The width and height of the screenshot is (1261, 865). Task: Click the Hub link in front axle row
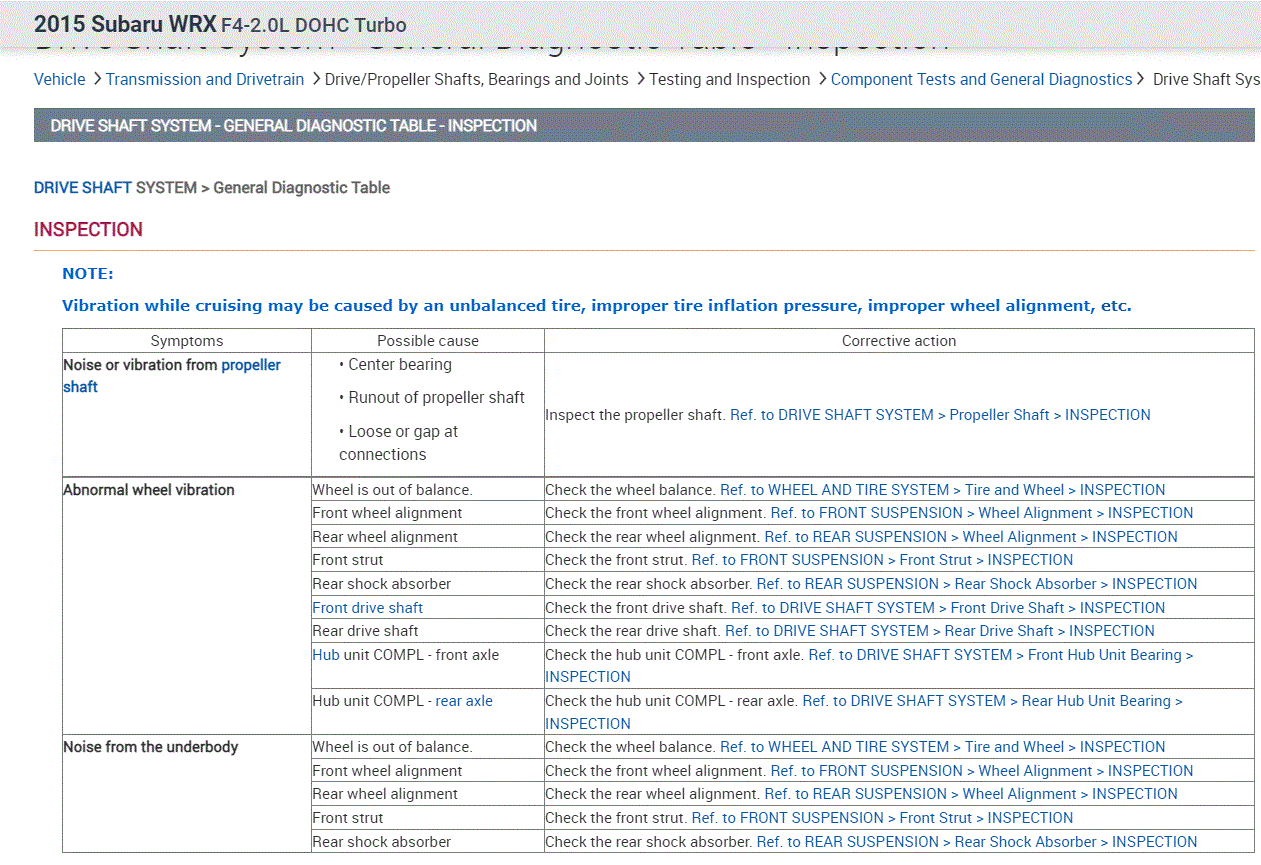click(x=326, y=655)
